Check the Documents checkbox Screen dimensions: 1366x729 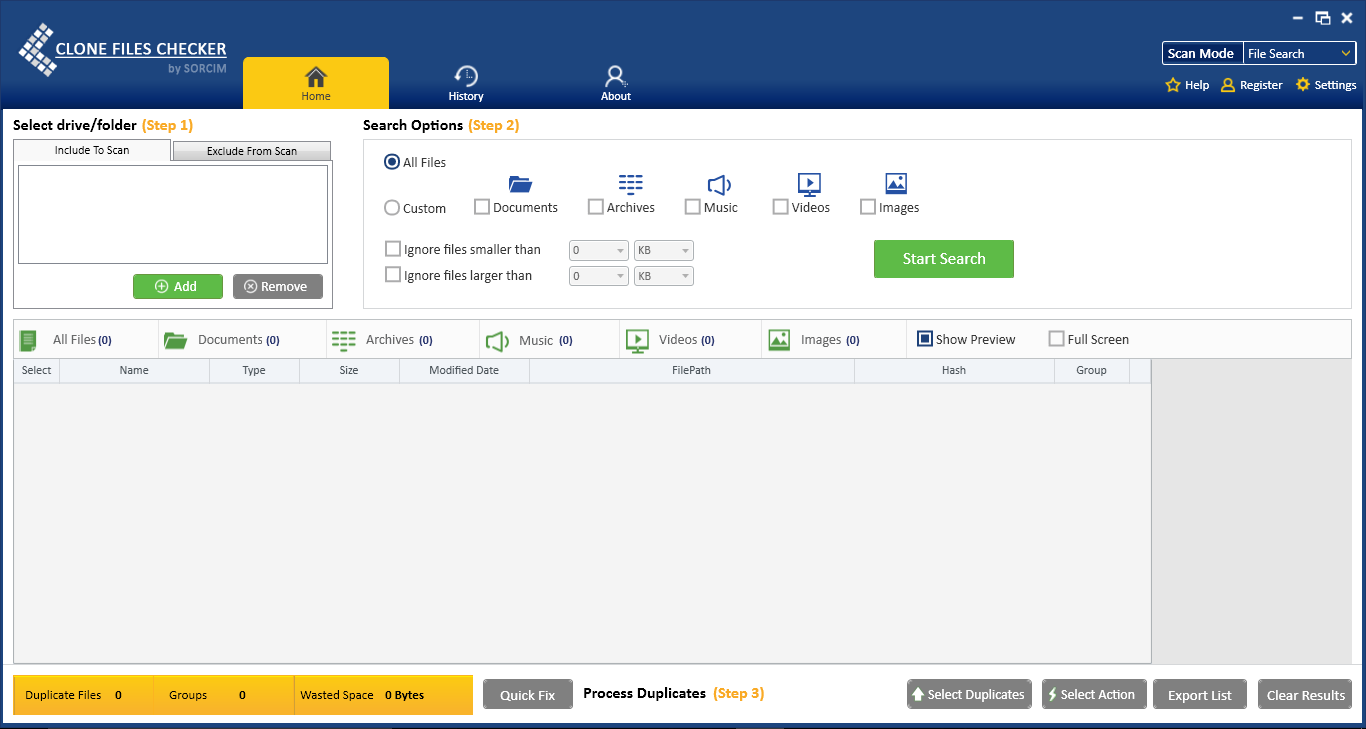point(482,207)
